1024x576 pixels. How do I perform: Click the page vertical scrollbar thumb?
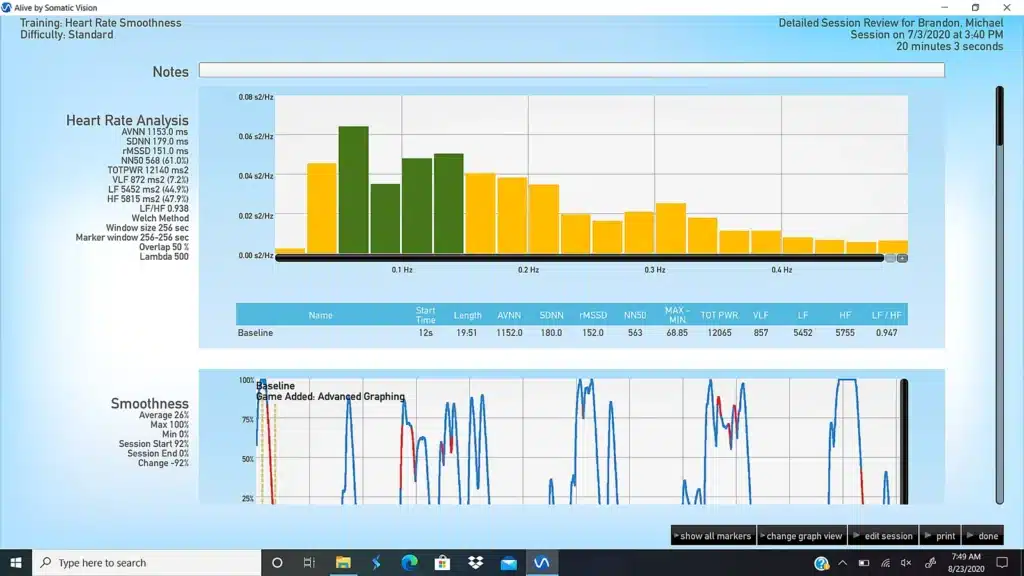(x=999, y=116)
